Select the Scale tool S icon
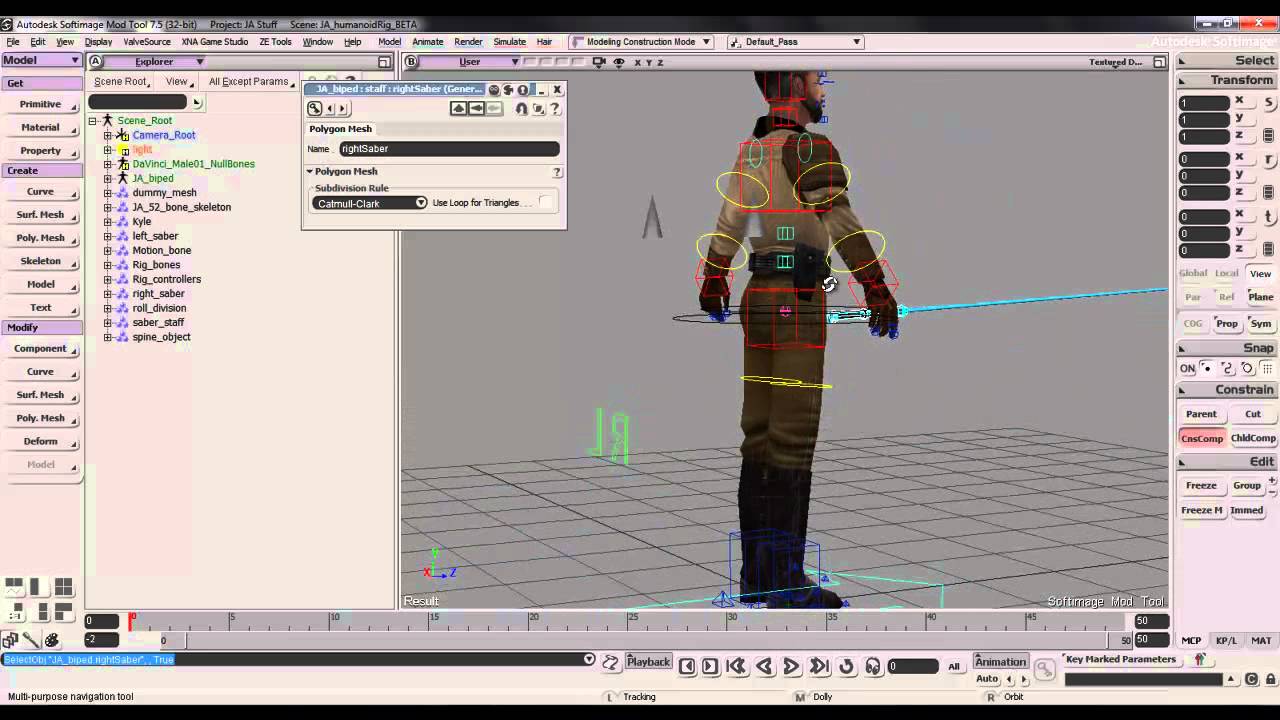 (1269, 102)
